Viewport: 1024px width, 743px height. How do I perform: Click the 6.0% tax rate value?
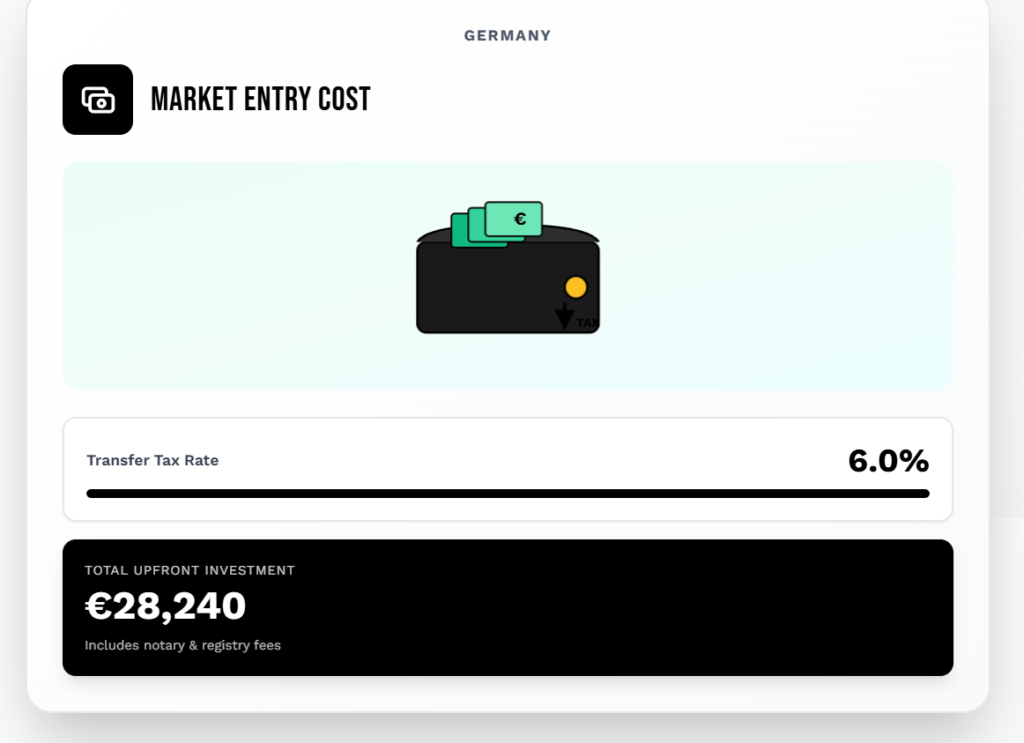click(x=888, y=461)
